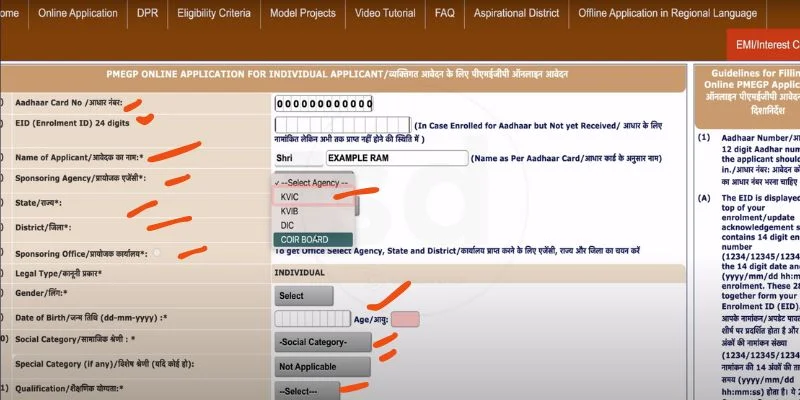Click the INDIVIDUAL legal type text
This screenshot has width=800, height=400.
[299, 273]
